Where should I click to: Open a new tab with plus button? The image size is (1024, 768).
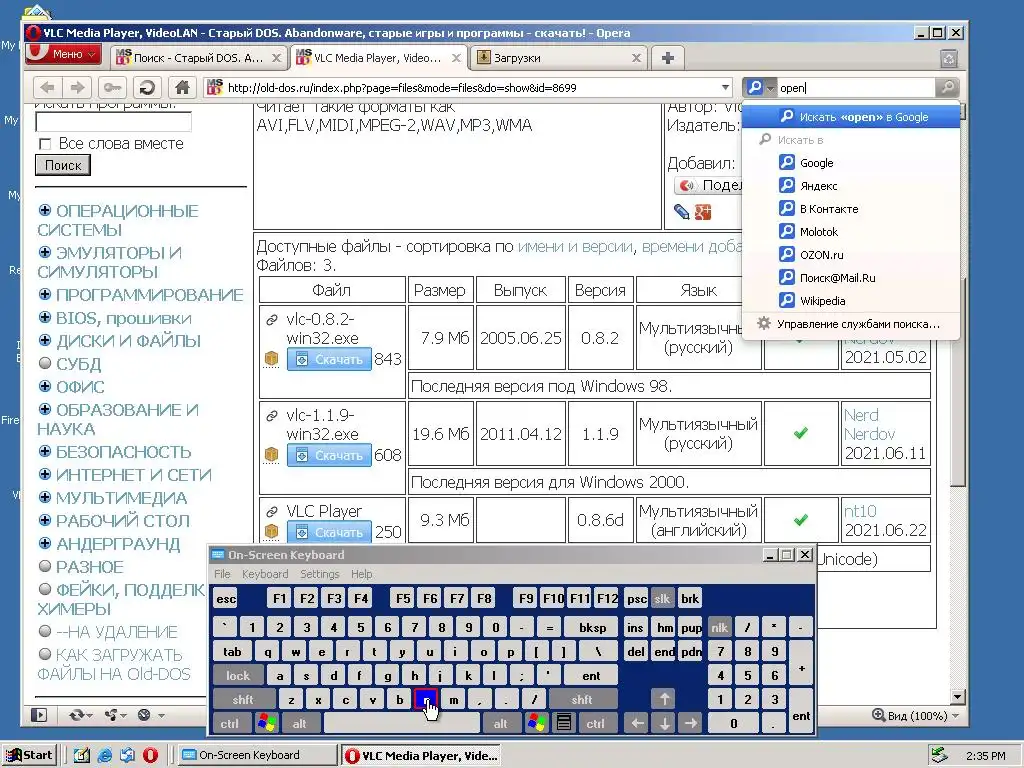click(667, 58)
